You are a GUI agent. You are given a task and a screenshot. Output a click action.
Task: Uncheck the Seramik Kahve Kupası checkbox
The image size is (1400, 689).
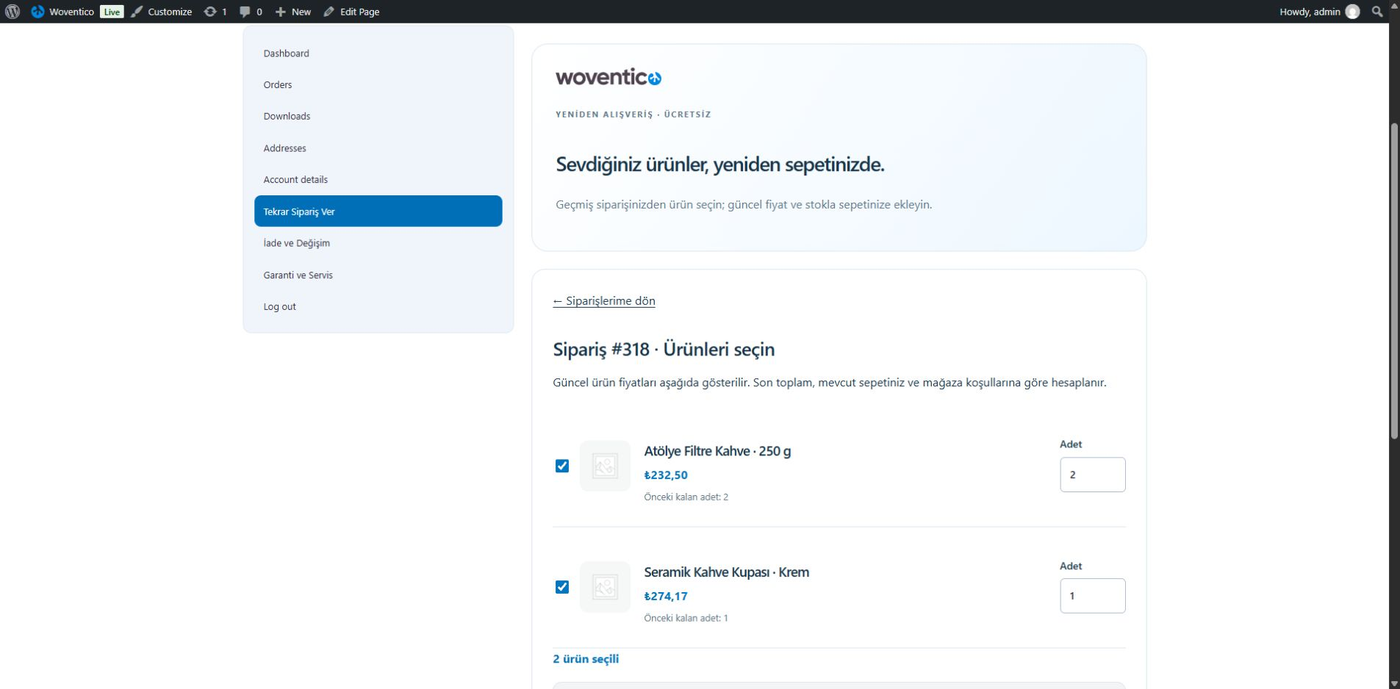pos(562,587)
